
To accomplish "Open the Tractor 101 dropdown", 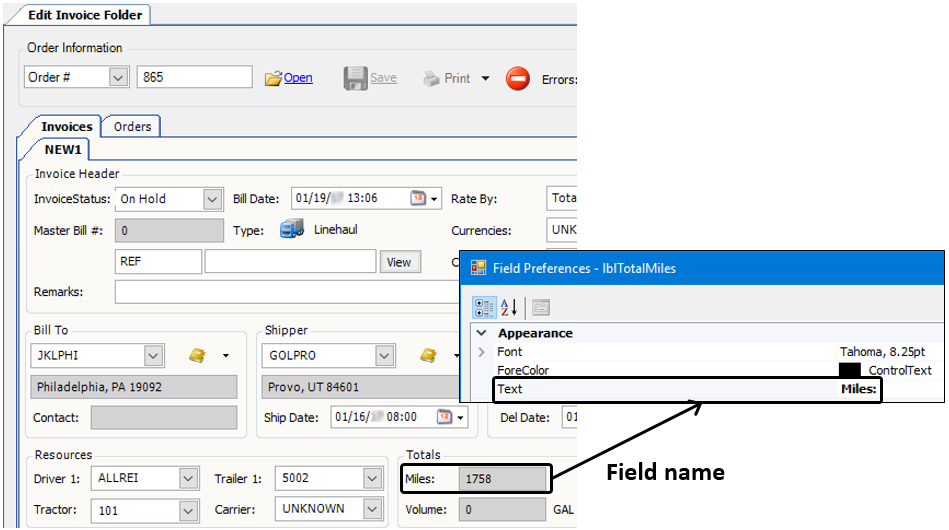I will pyautogui.click(x=188, y=511).
